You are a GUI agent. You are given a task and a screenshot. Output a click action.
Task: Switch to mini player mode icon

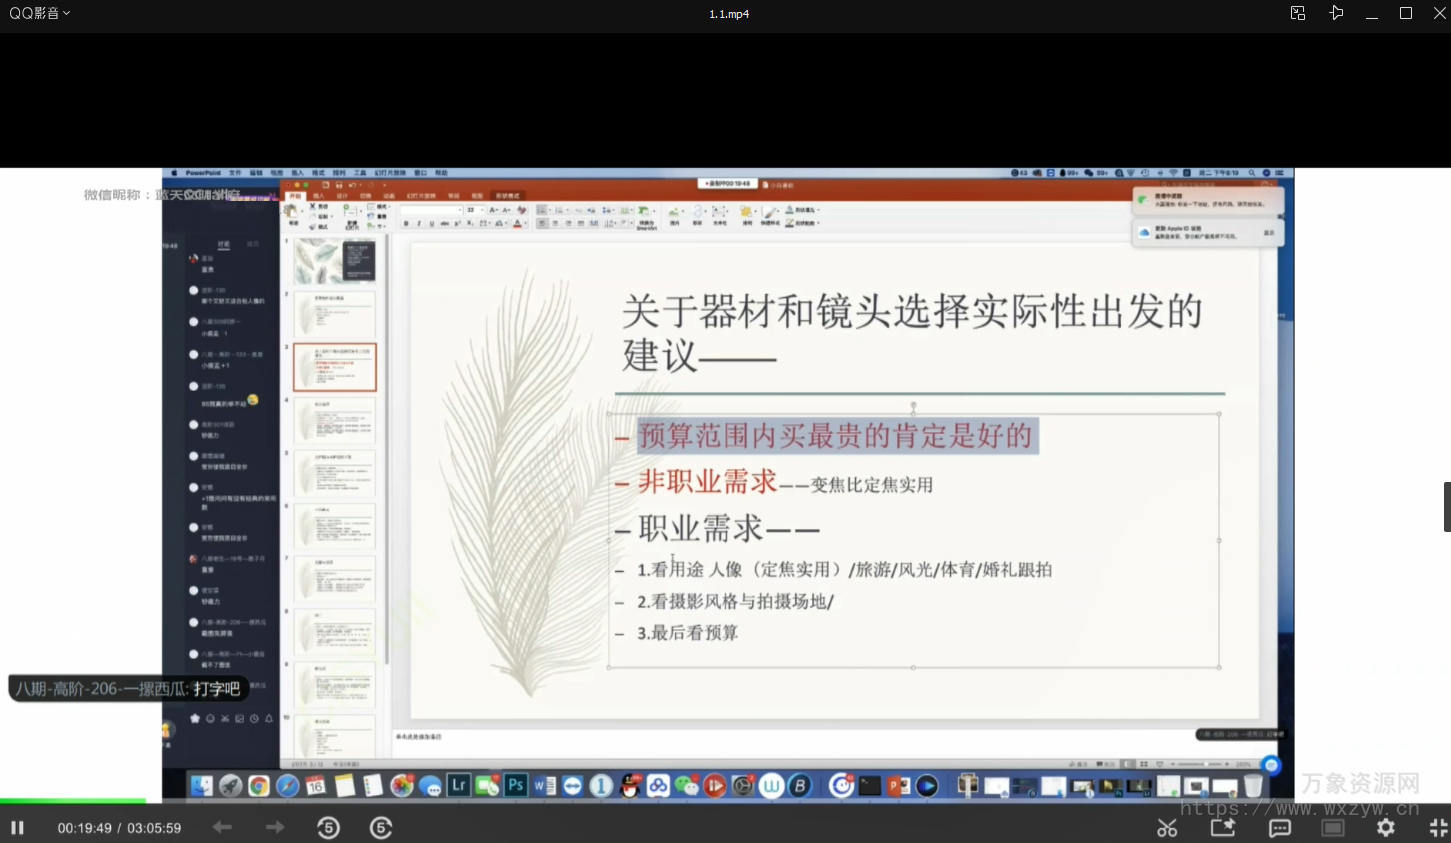[x=1298, y=13]
